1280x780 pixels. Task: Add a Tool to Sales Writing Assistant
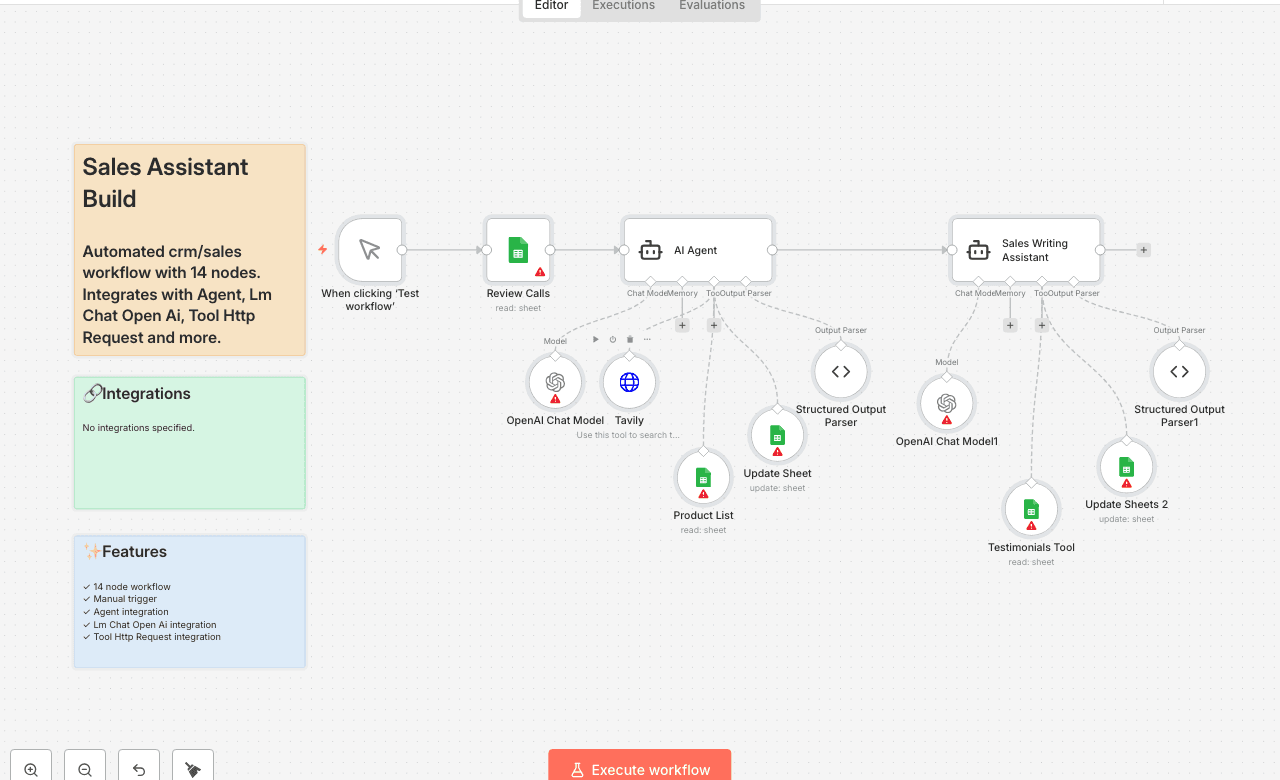point(1041,325)
